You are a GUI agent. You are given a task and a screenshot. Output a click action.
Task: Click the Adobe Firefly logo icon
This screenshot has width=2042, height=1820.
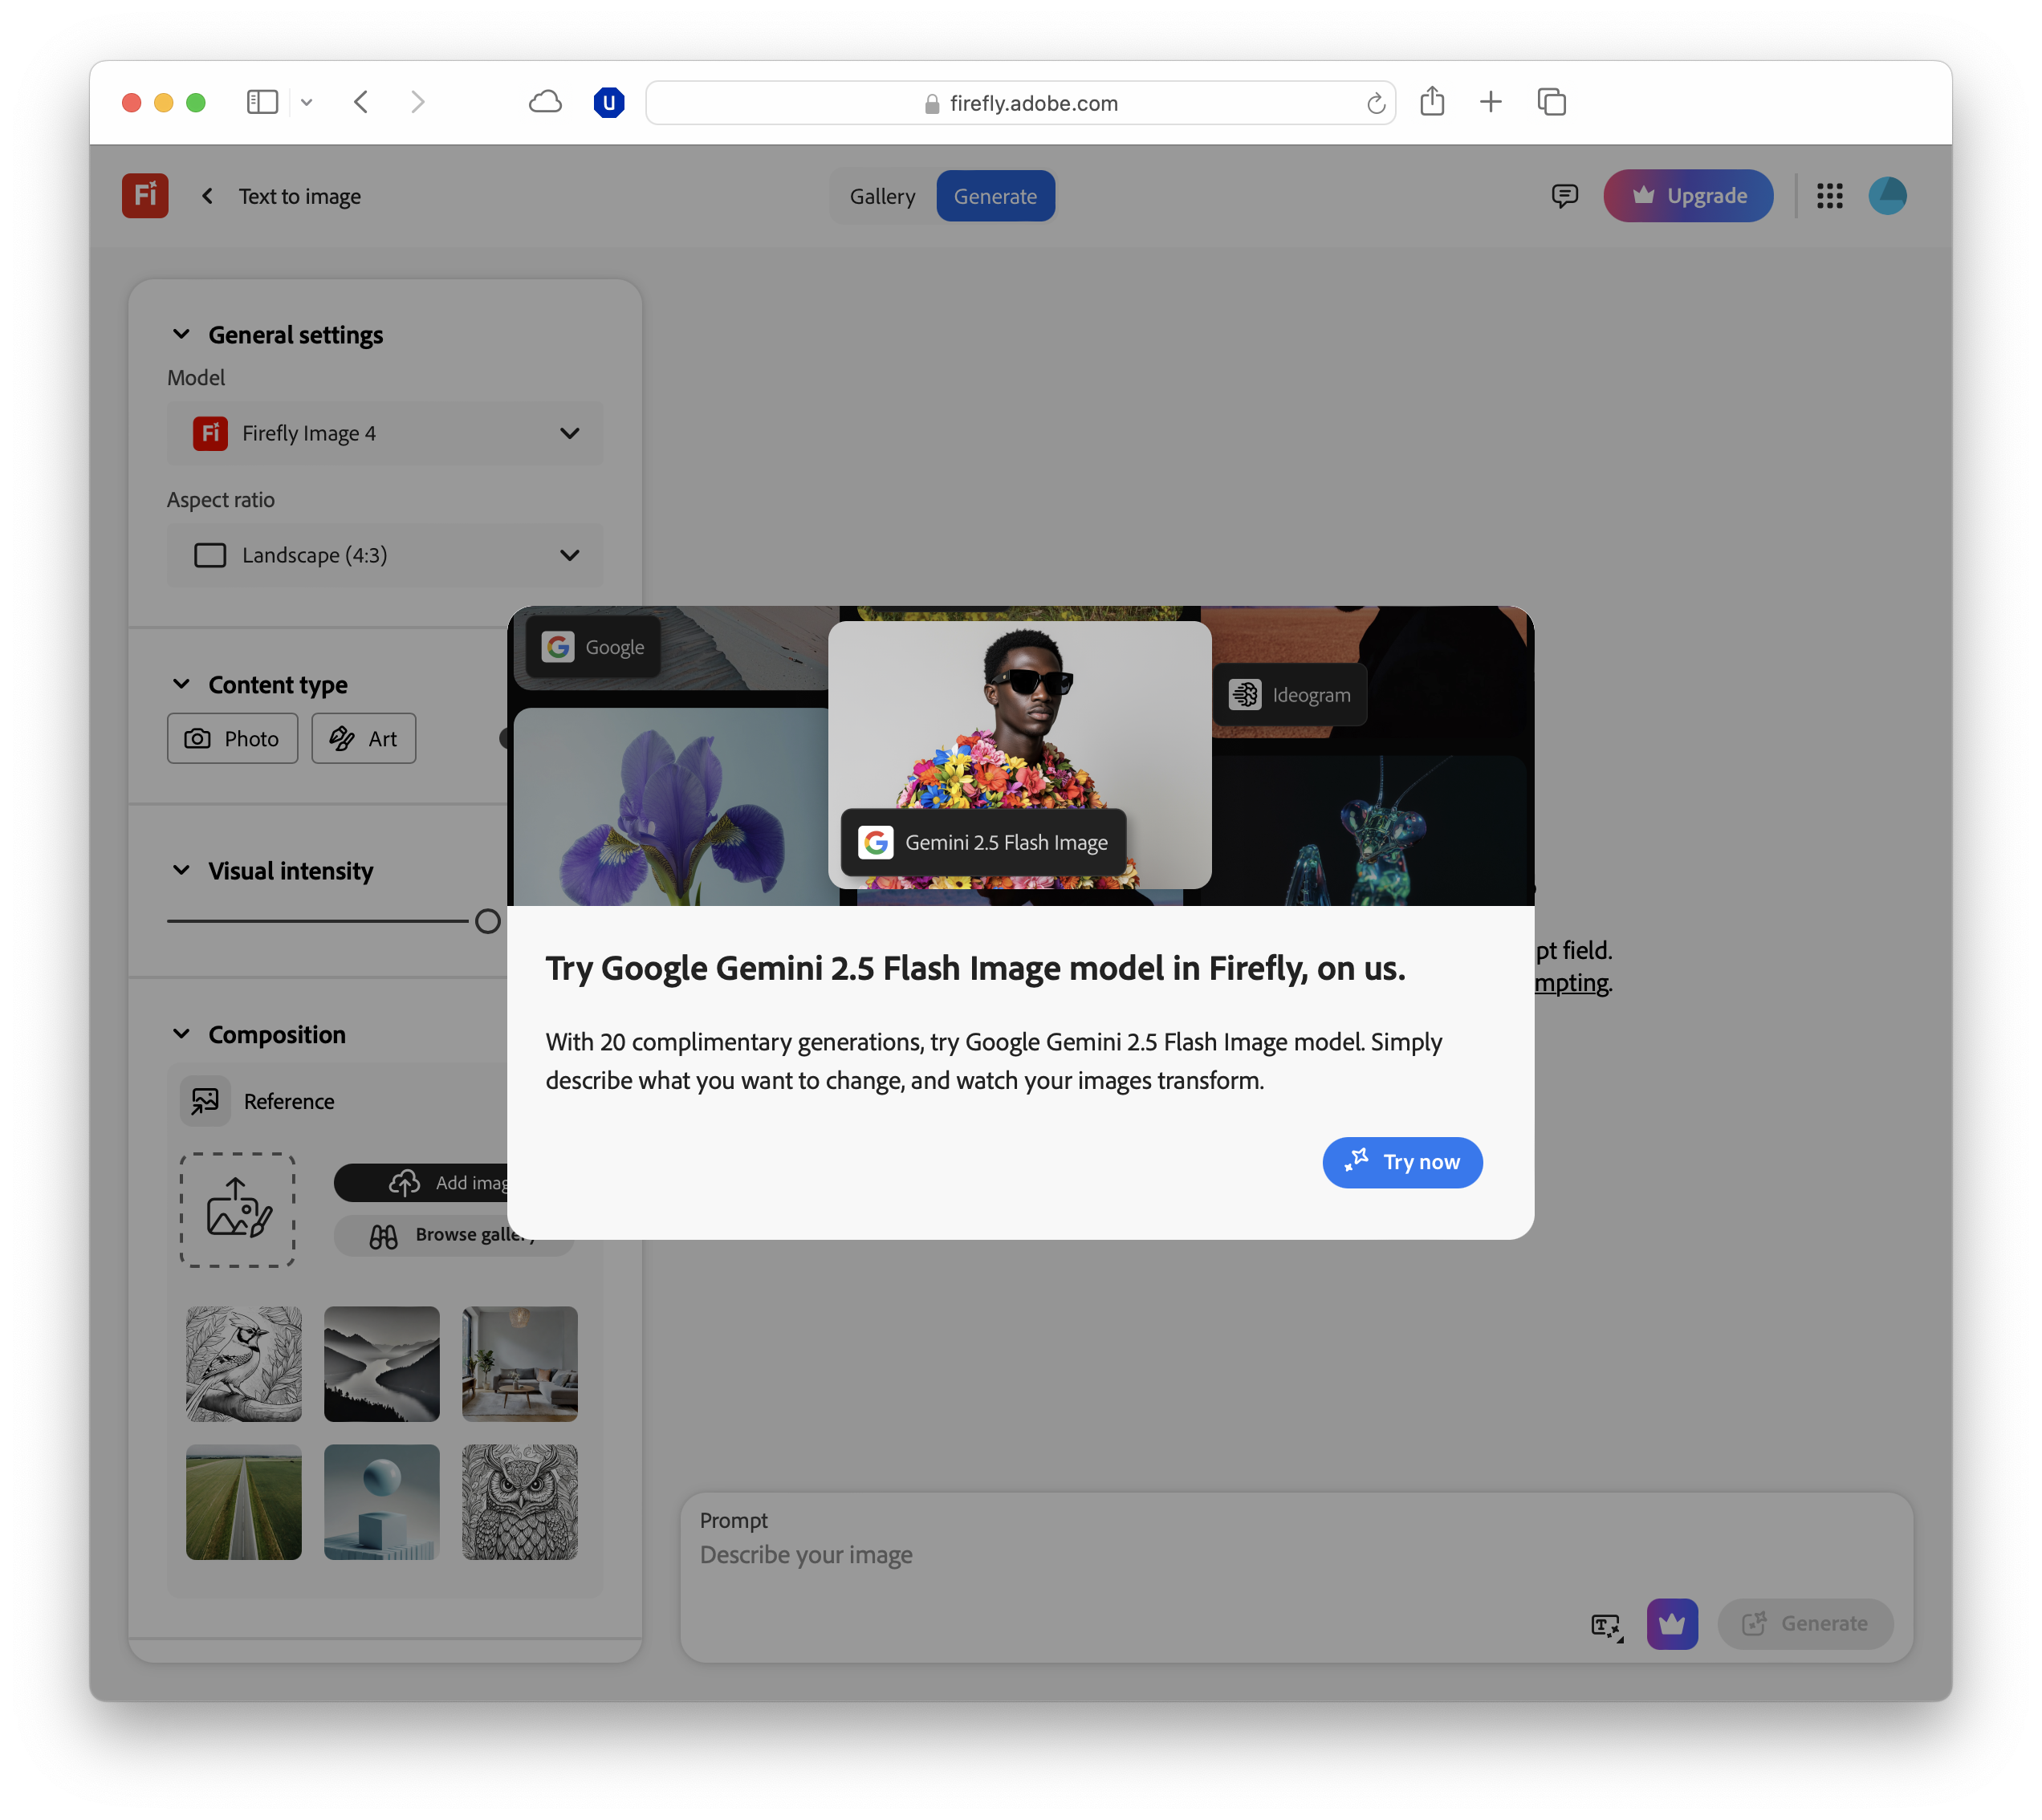[x=145, y=196]
